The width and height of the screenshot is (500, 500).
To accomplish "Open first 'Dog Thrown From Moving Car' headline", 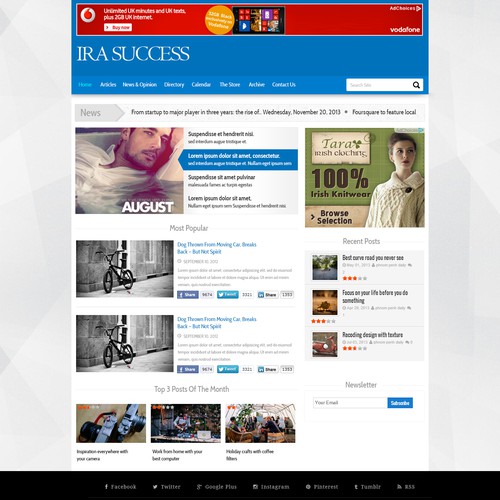I will [217, 248].
